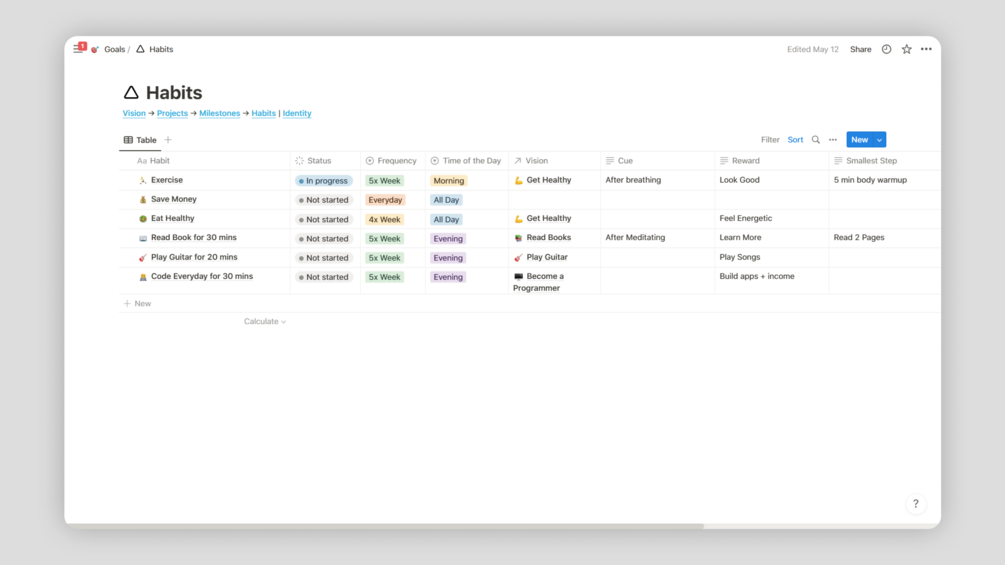Open the page options three-dot menu
Screen dimensions: 1005x565
click(926, 49)
